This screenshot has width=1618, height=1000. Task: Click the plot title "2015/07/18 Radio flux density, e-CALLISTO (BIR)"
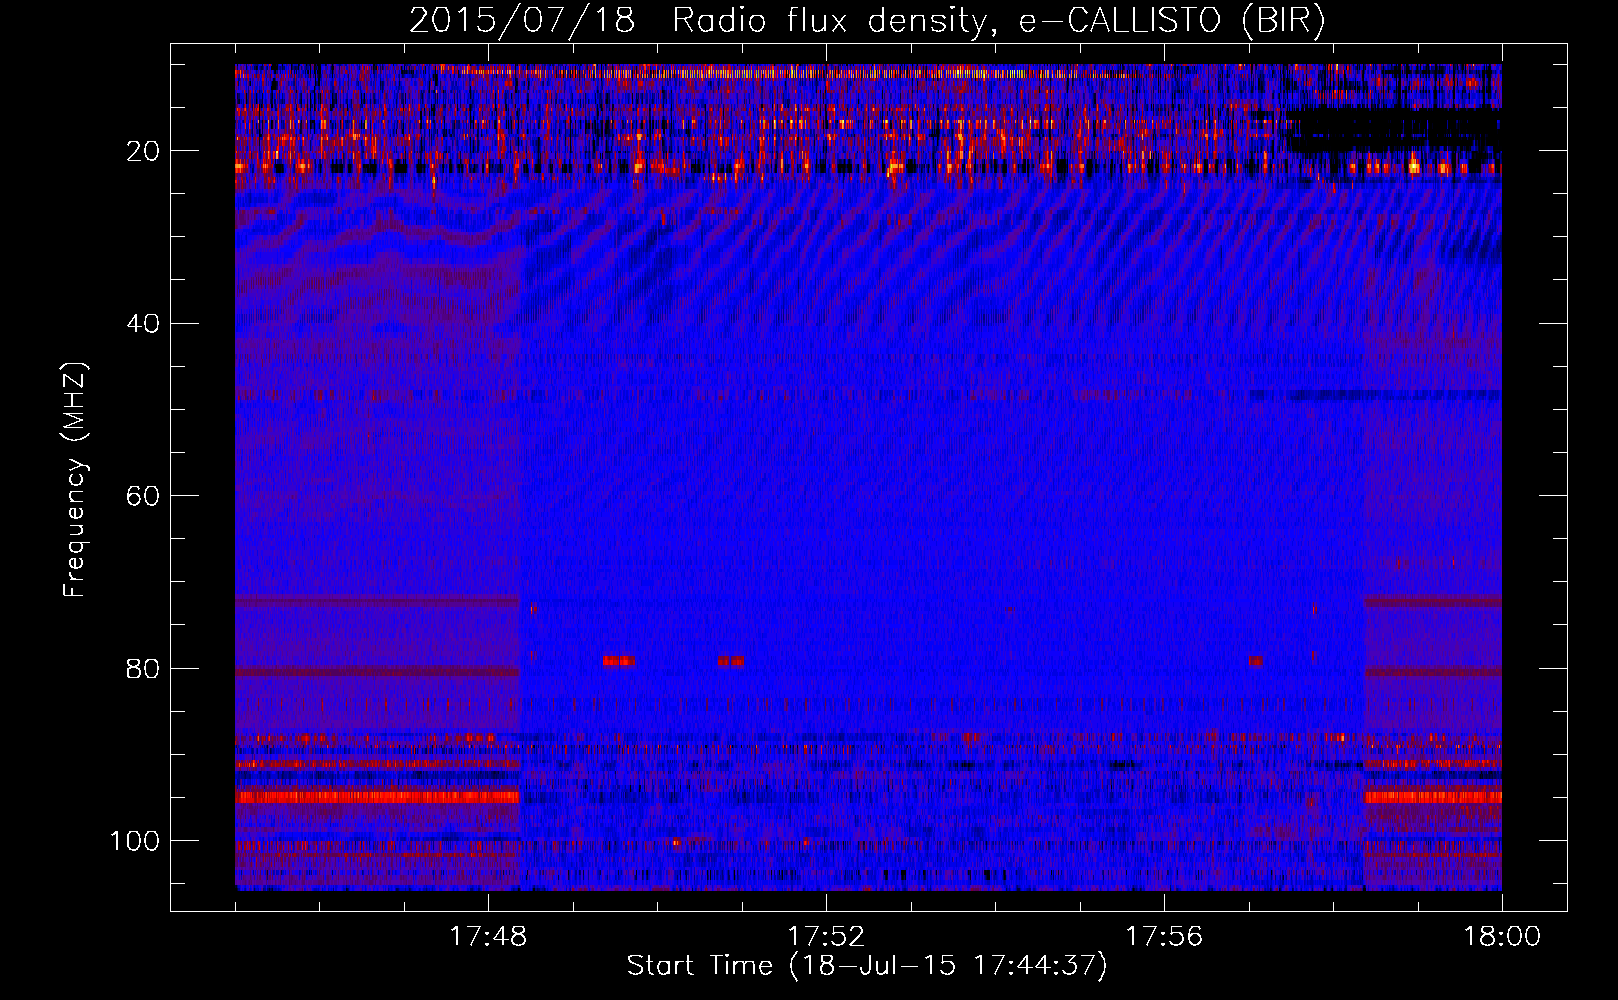867,21
